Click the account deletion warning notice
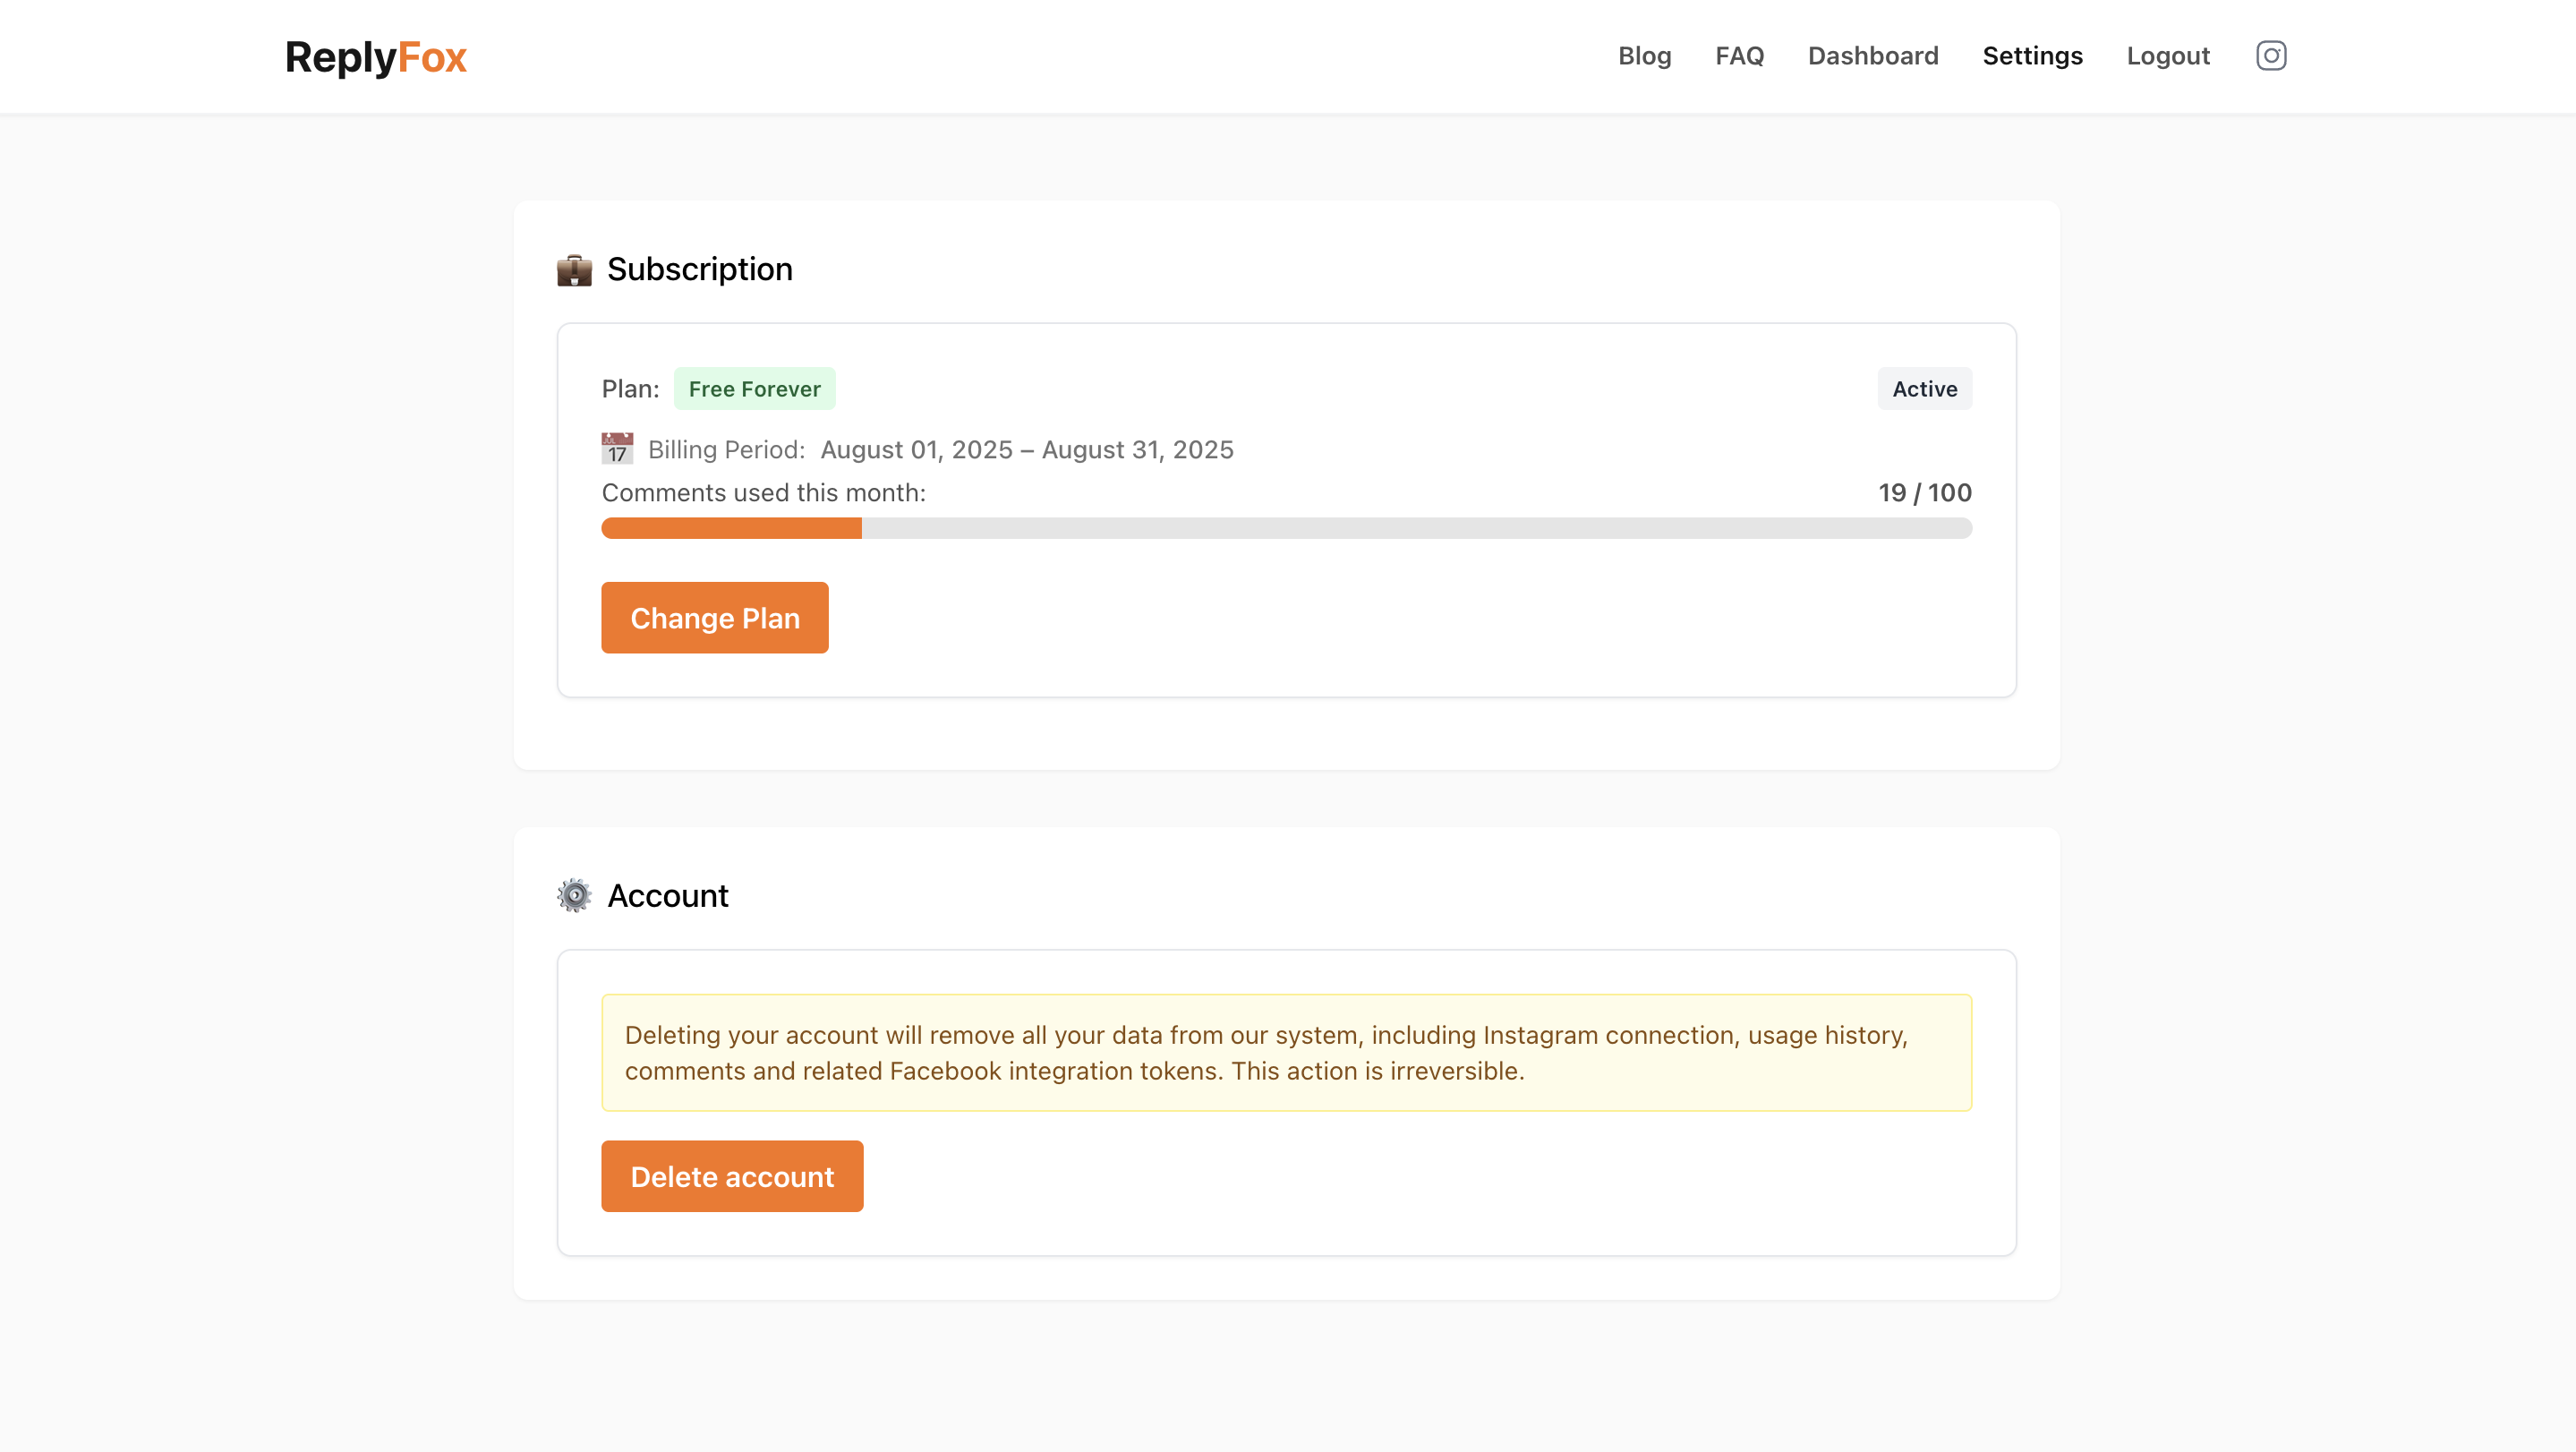Screen dimensions: 2576x1452 [x=1286, y=1053]
